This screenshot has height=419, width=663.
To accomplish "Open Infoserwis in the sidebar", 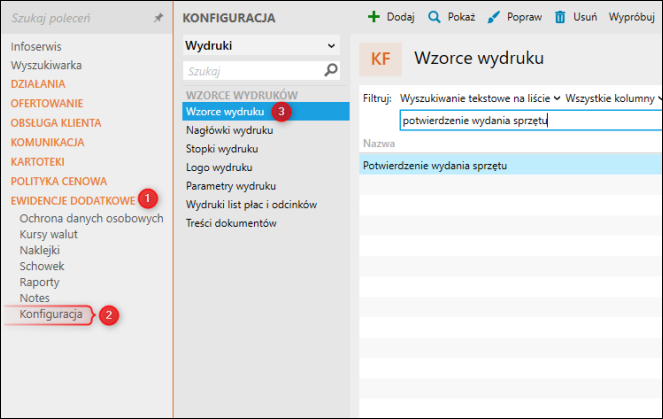I will [x=36, y=47].
